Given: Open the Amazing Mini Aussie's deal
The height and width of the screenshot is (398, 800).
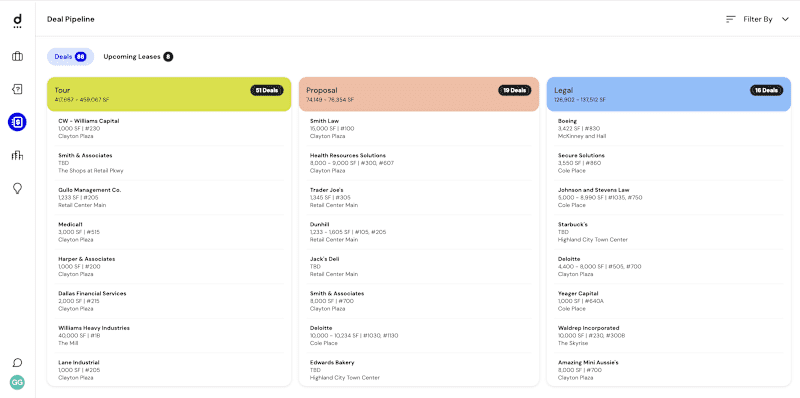Looking at the screenshot, I should pyautogui.click(x=670, y=370).
